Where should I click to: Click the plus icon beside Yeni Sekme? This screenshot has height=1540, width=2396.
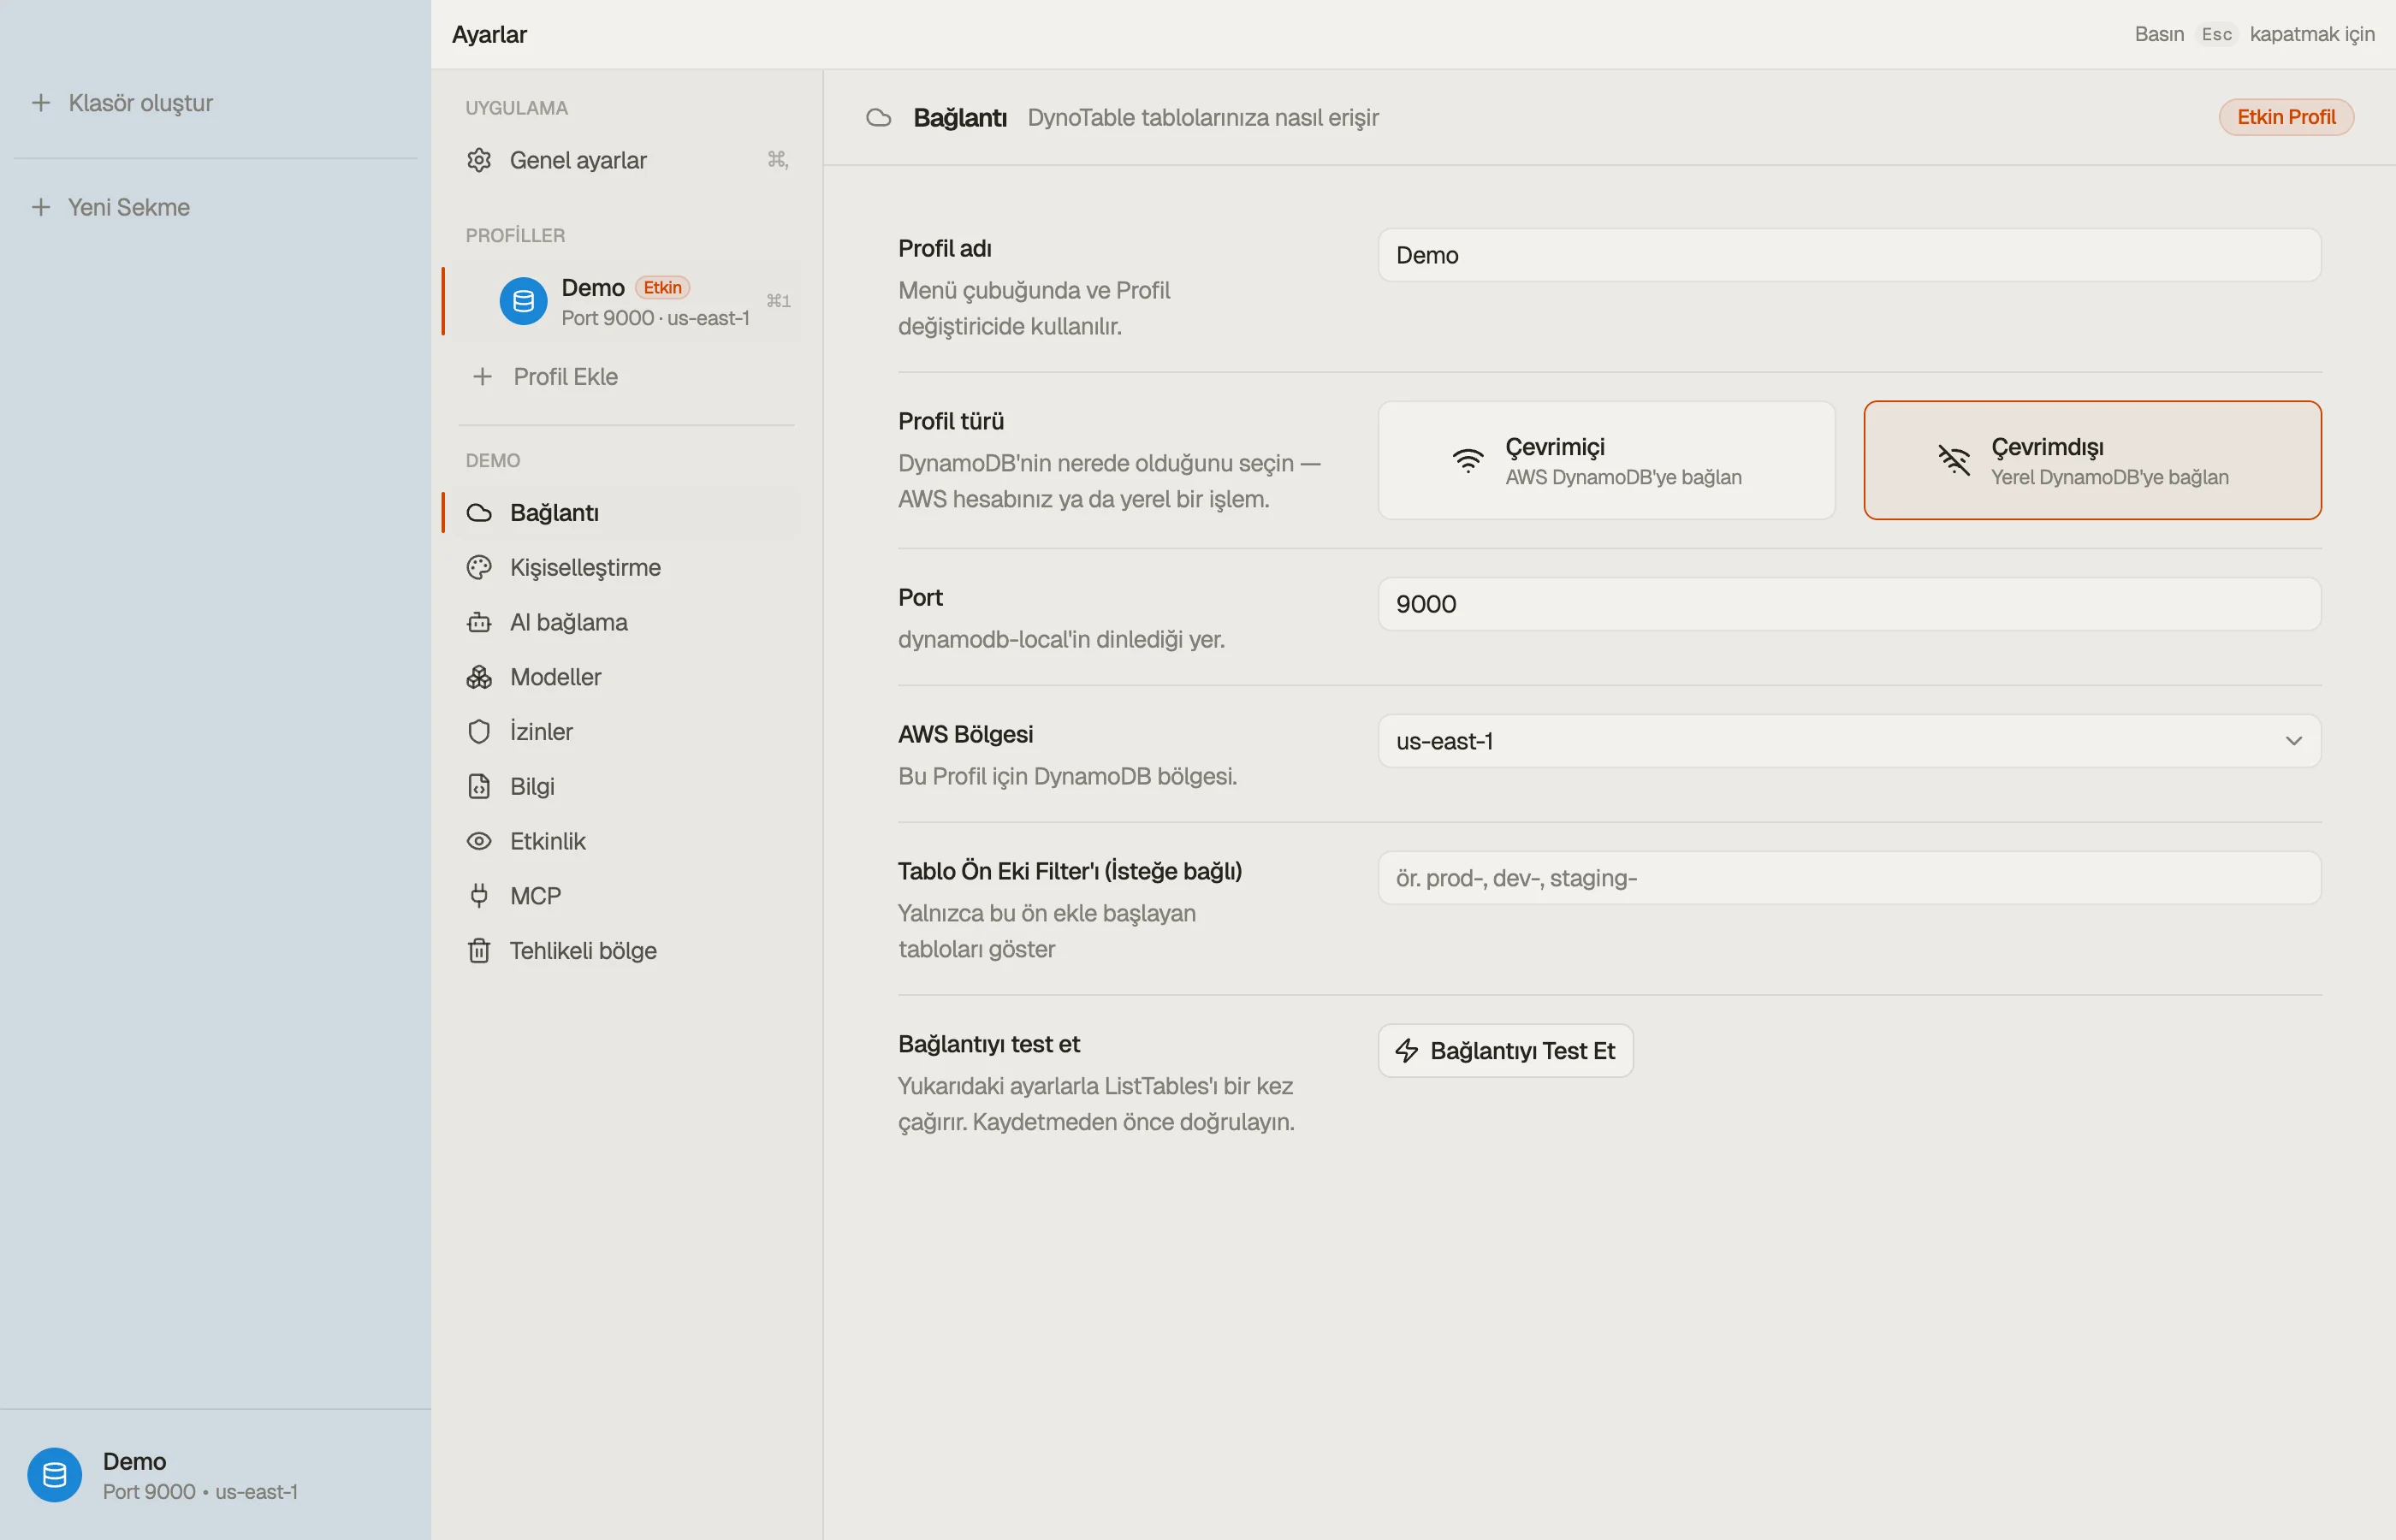[41, 207]
